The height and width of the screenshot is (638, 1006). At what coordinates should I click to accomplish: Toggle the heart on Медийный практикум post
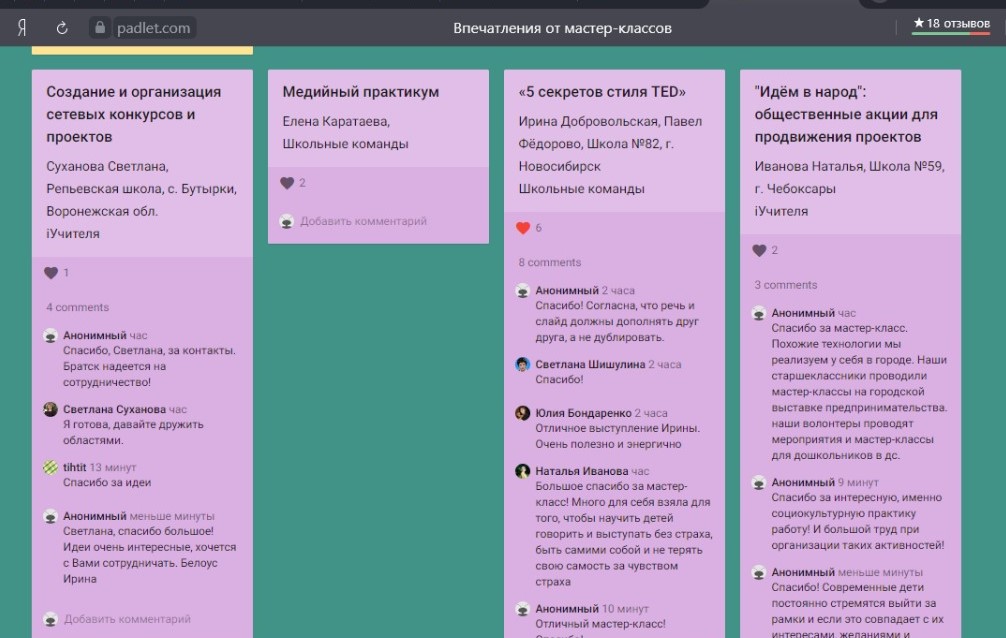pos(287,183)
